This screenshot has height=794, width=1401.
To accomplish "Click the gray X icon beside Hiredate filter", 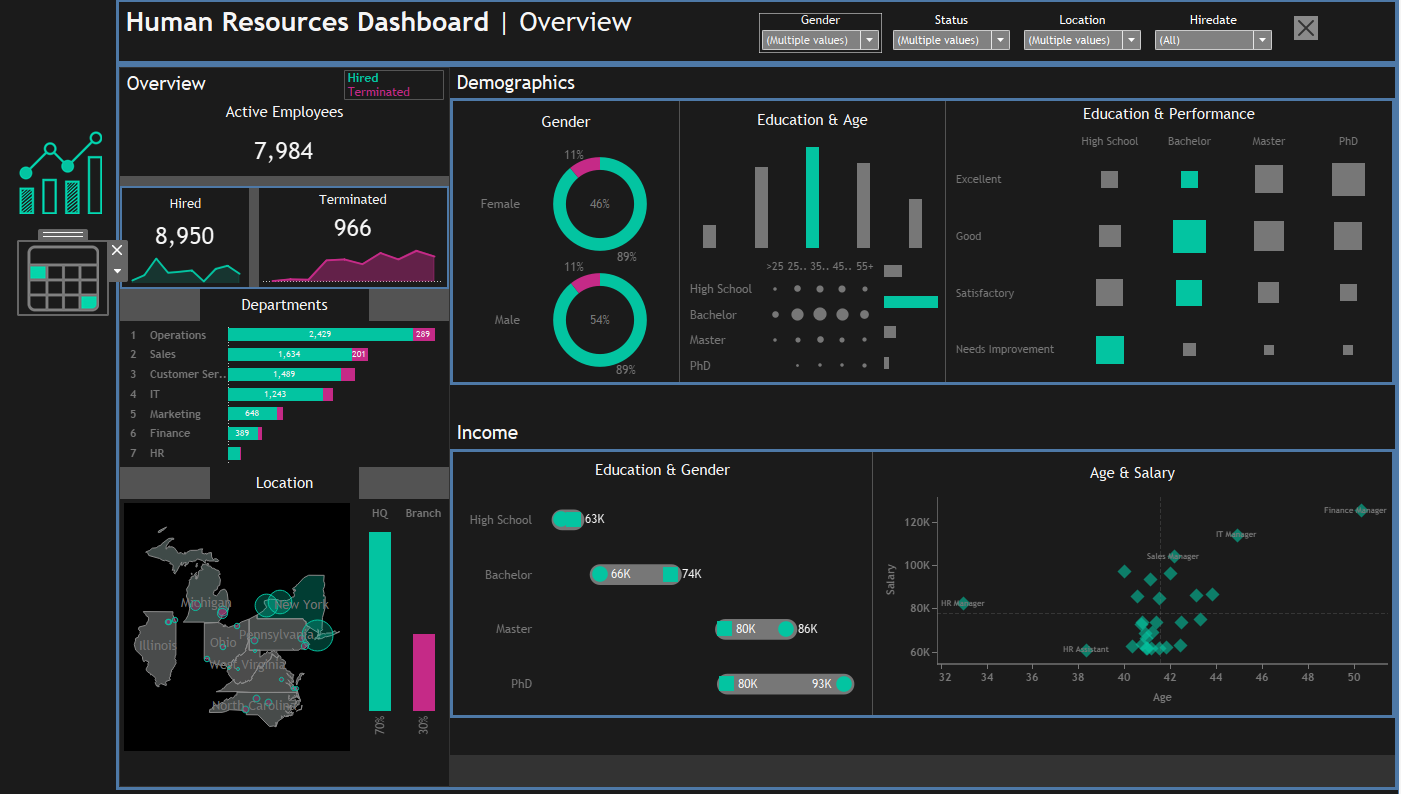I will tap(1305, 28).
